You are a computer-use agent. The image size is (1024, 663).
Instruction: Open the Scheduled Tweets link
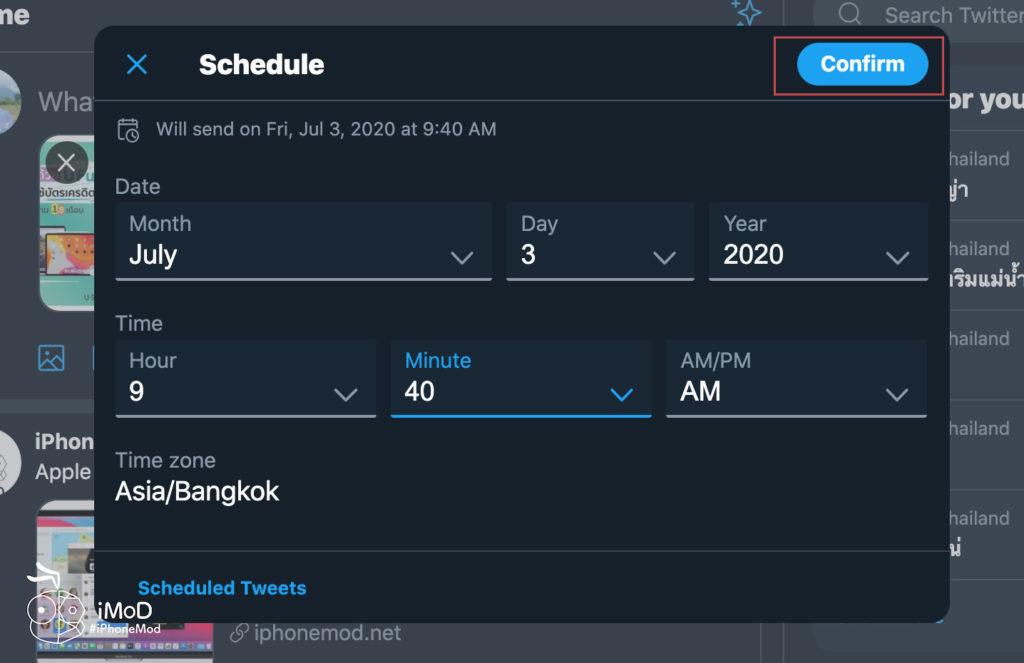point(222,588)
